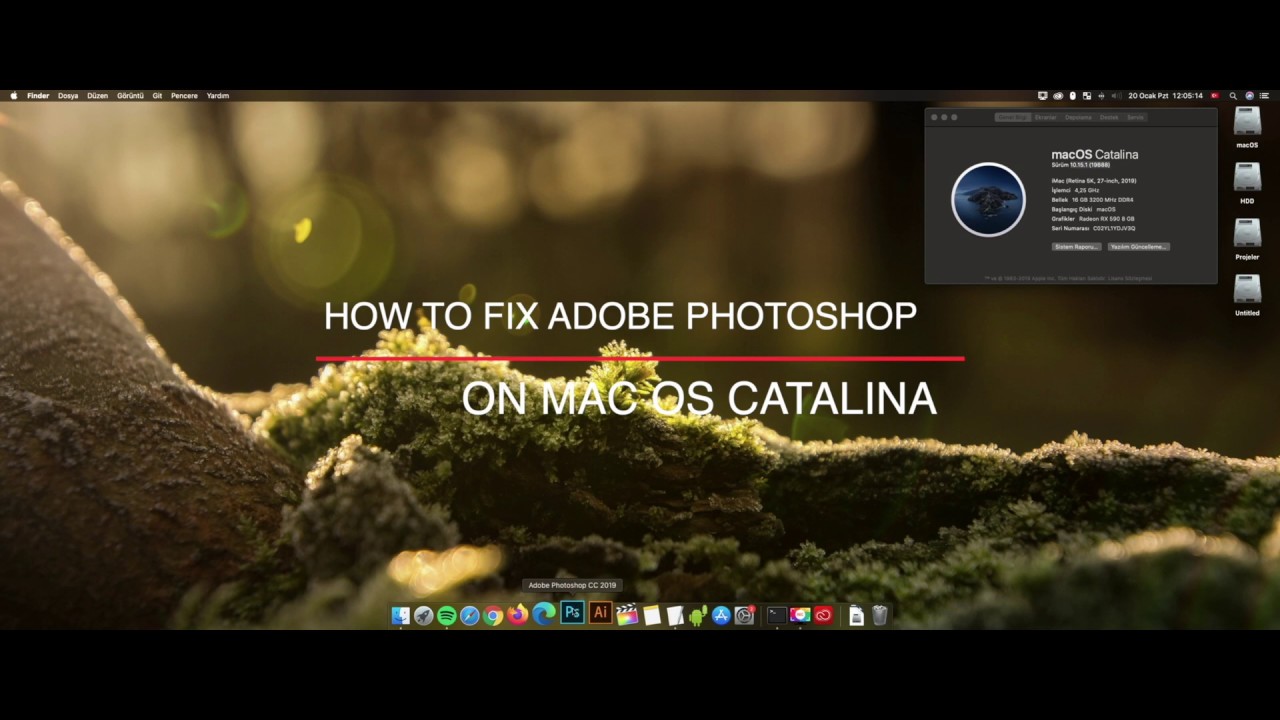Viewport: 1280px width, 720px height.
Task: Open the App Store from dock
Action: click(721, 615)
